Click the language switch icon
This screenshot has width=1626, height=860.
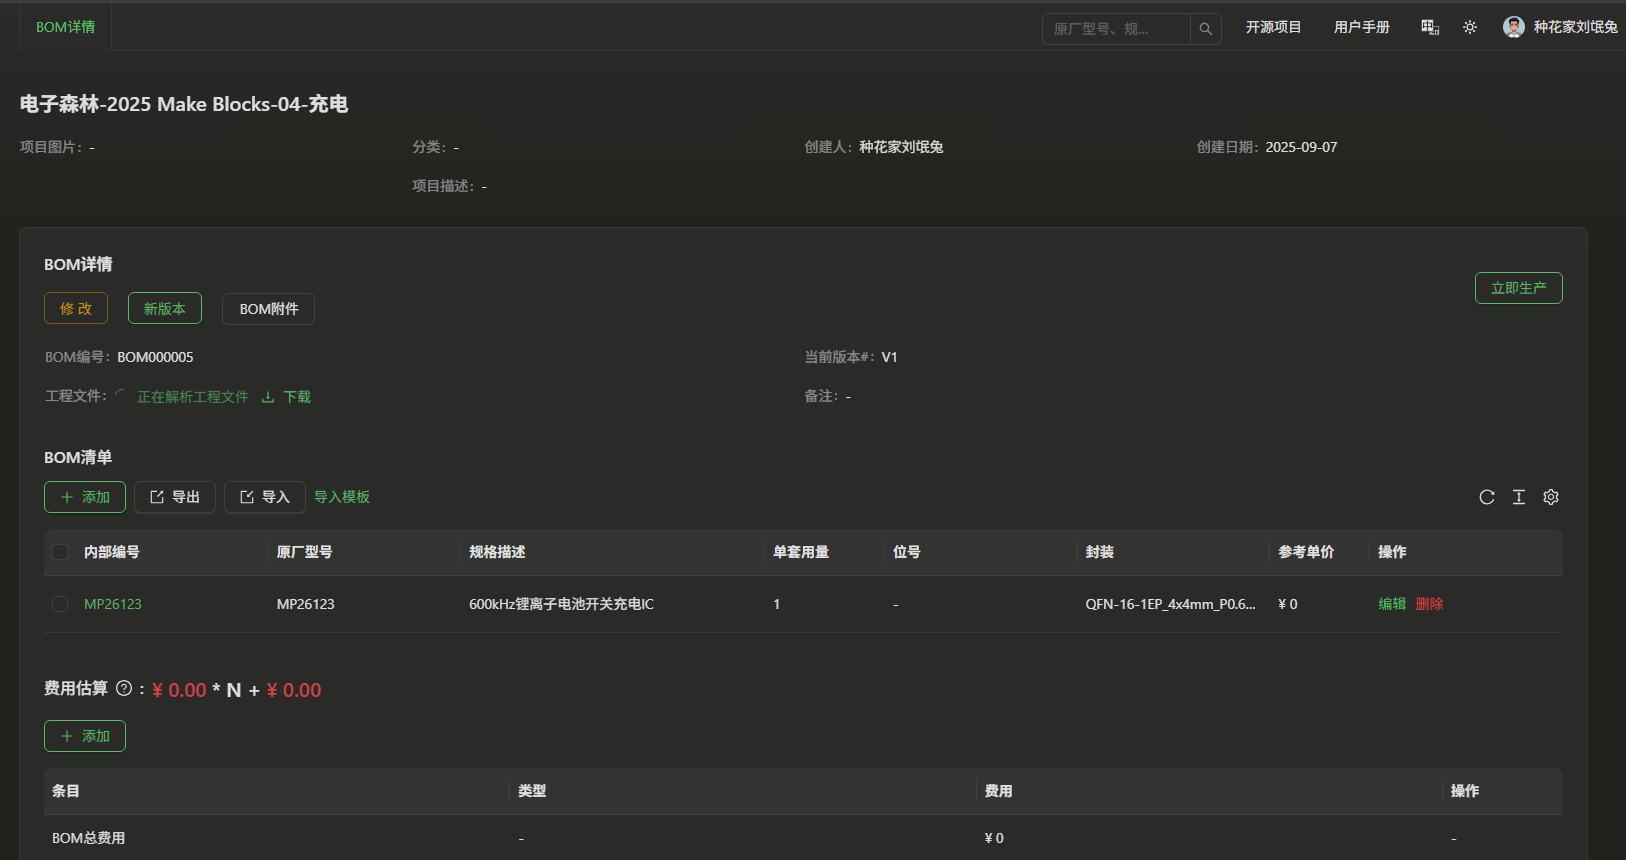1430,28
